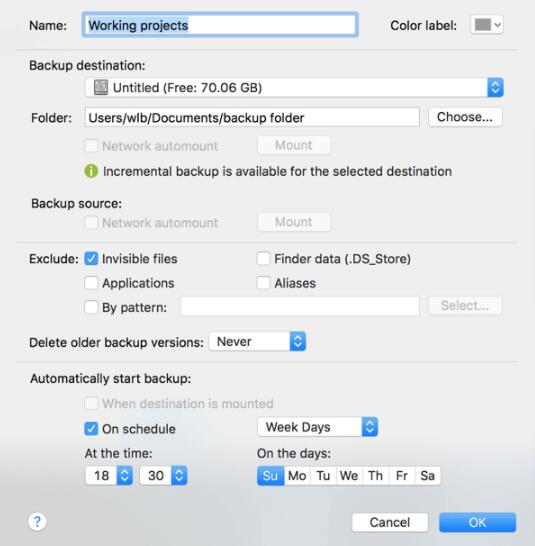The height and width of the screenshot is (546, 535).
Task: Click the hour stepper showing 18
Action: (124, 475)
